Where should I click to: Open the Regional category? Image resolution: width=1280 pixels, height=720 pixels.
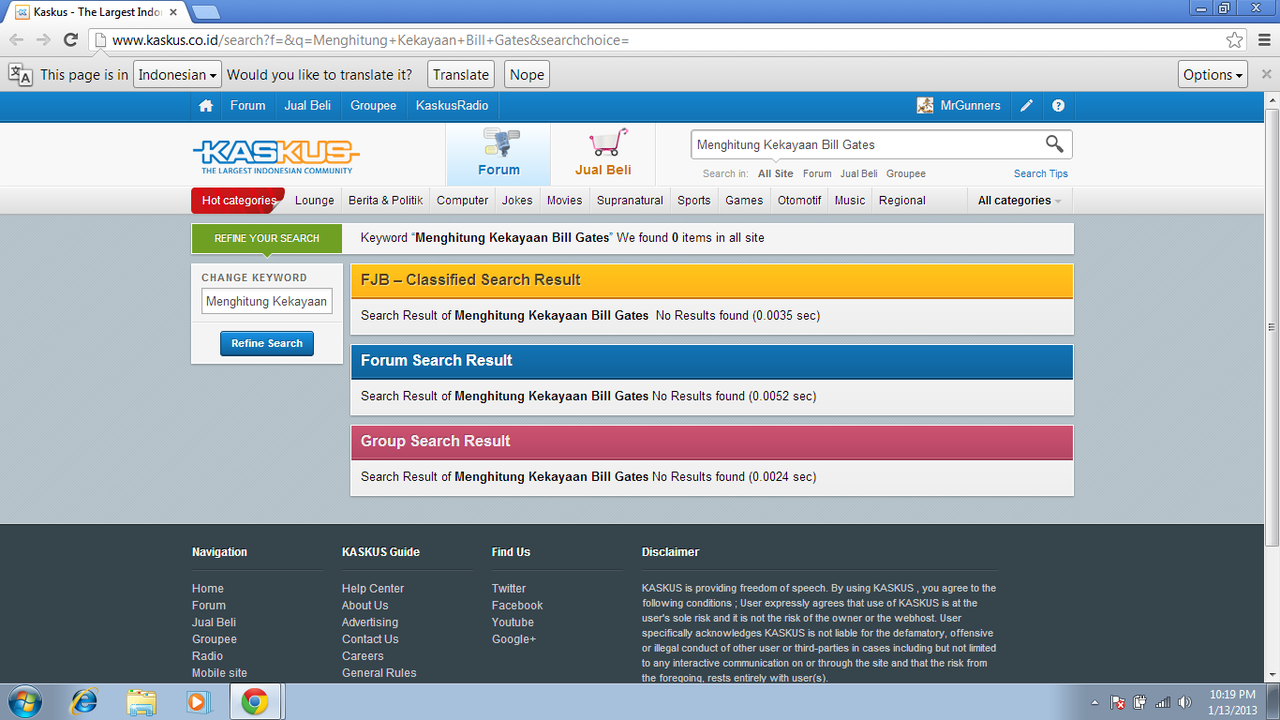click(902, 200)
